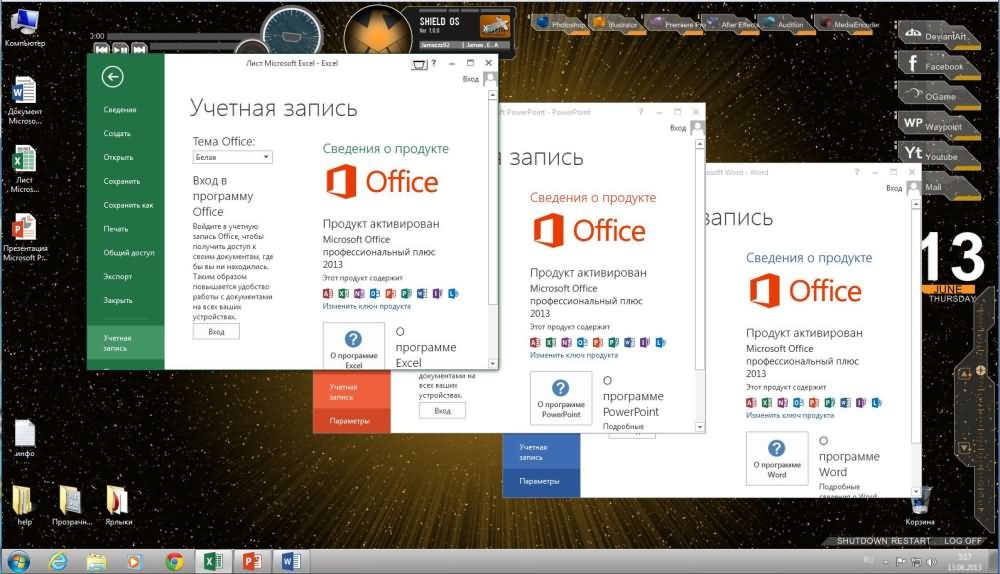
Task: Click the Вход button in Excel account page
Action: pos(216,331)
